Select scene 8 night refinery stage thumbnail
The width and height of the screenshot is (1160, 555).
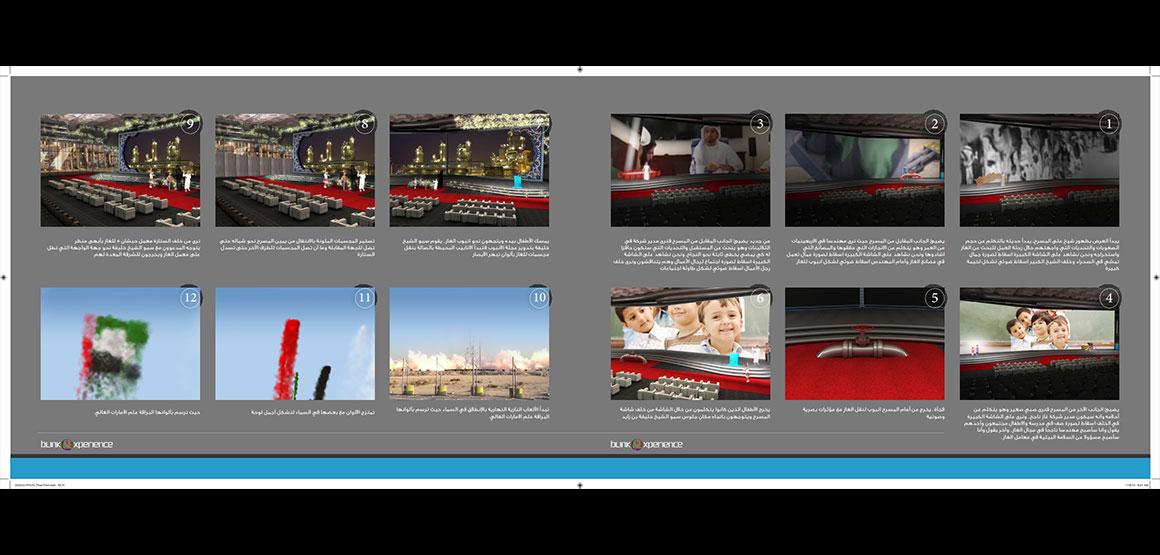pyautogui.click(x=295, y=170)
